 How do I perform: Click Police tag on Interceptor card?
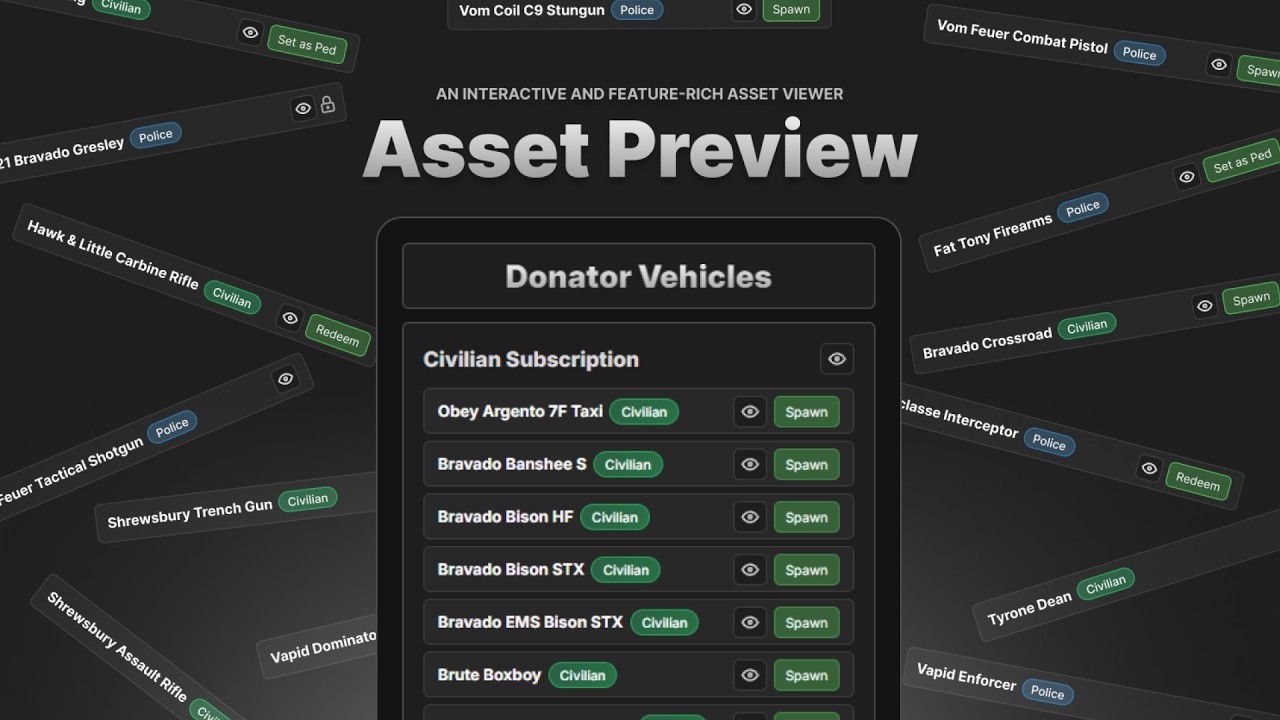(x=1049, y=442)
